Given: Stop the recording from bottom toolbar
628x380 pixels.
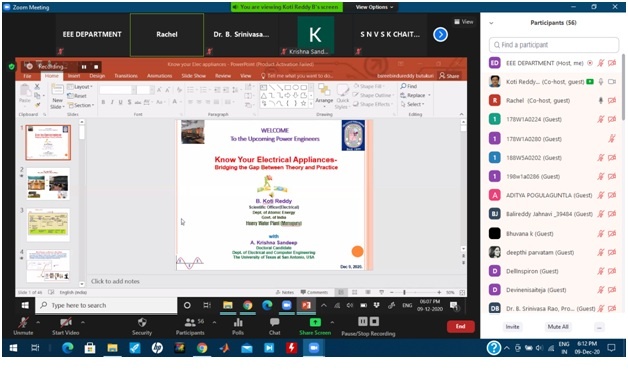Looking at the screenshot, I should click(x=374, y=322).
